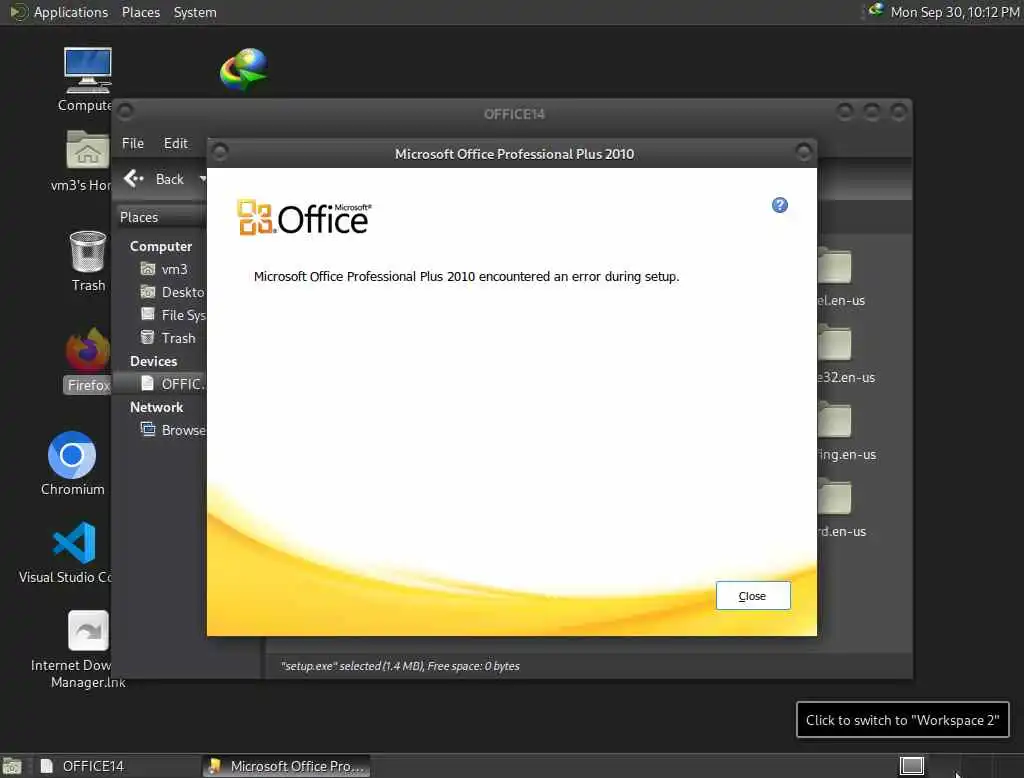Click the Office logo in the dialog
This screenshot has height=778, width=1024.
click(304, 217)
